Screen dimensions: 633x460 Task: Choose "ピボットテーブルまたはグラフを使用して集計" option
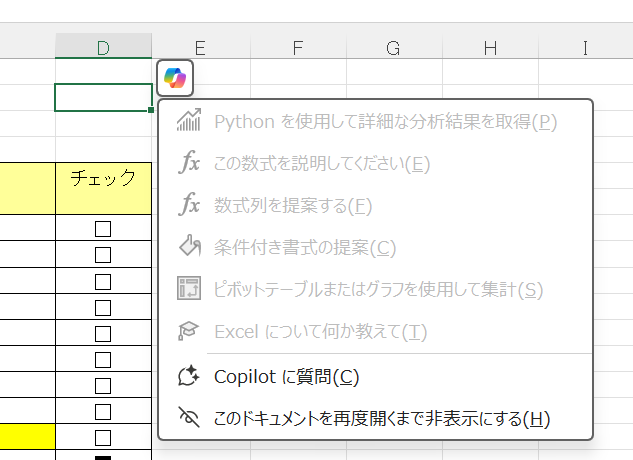[x=375, y=289]
